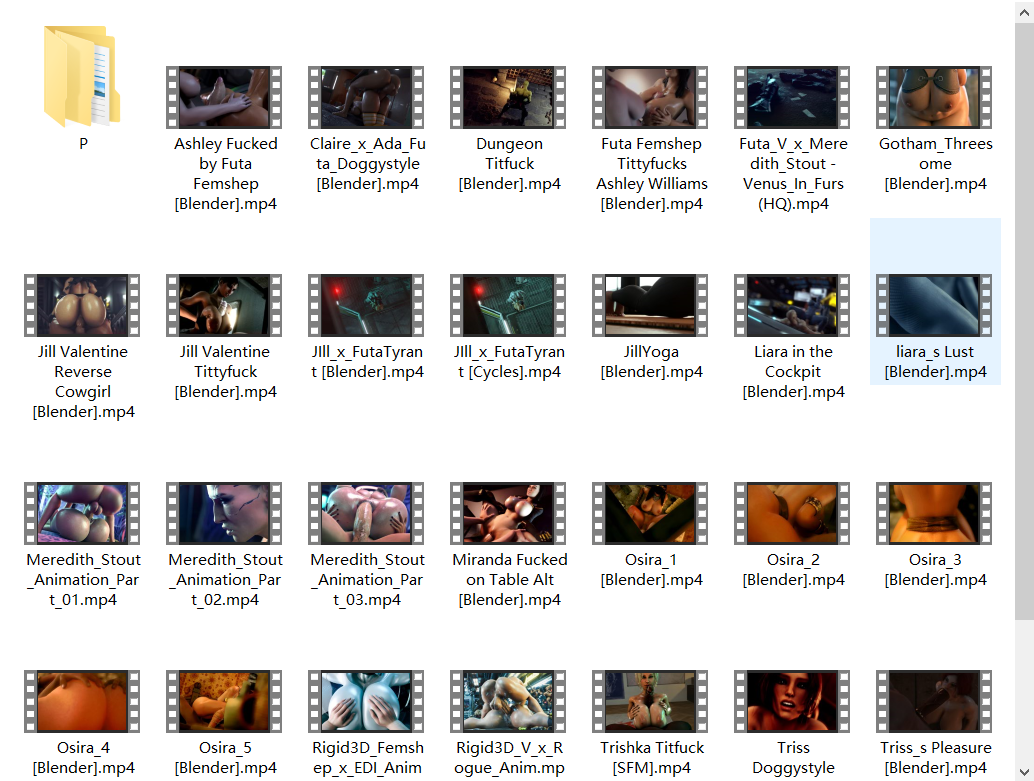Select the Osira_1 [Blender].mp4 thumbnail
Viewport: 1034px width, 781px height.
click(x=650, y=513)
